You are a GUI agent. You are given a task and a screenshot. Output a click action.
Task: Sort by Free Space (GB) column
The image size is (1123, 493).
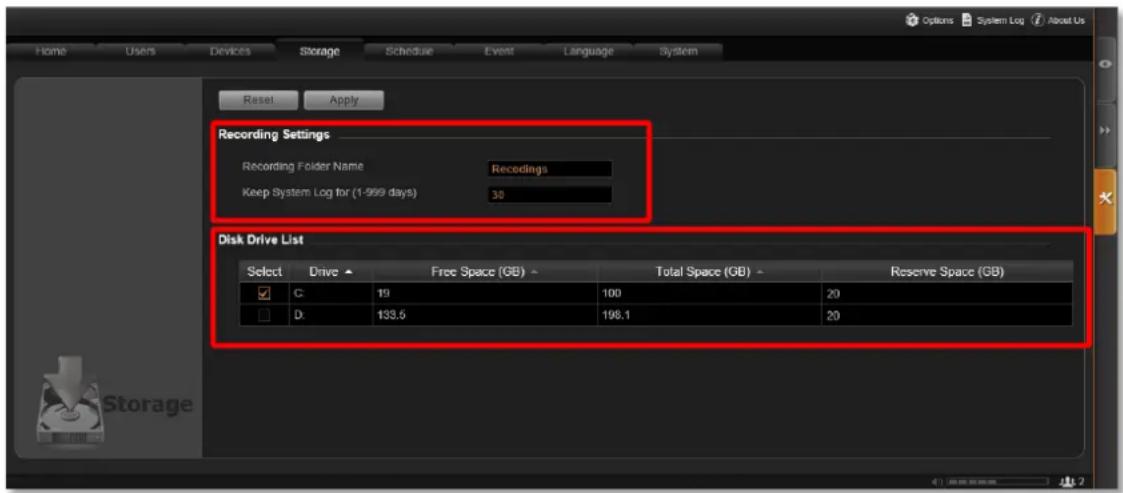point(484,272)
